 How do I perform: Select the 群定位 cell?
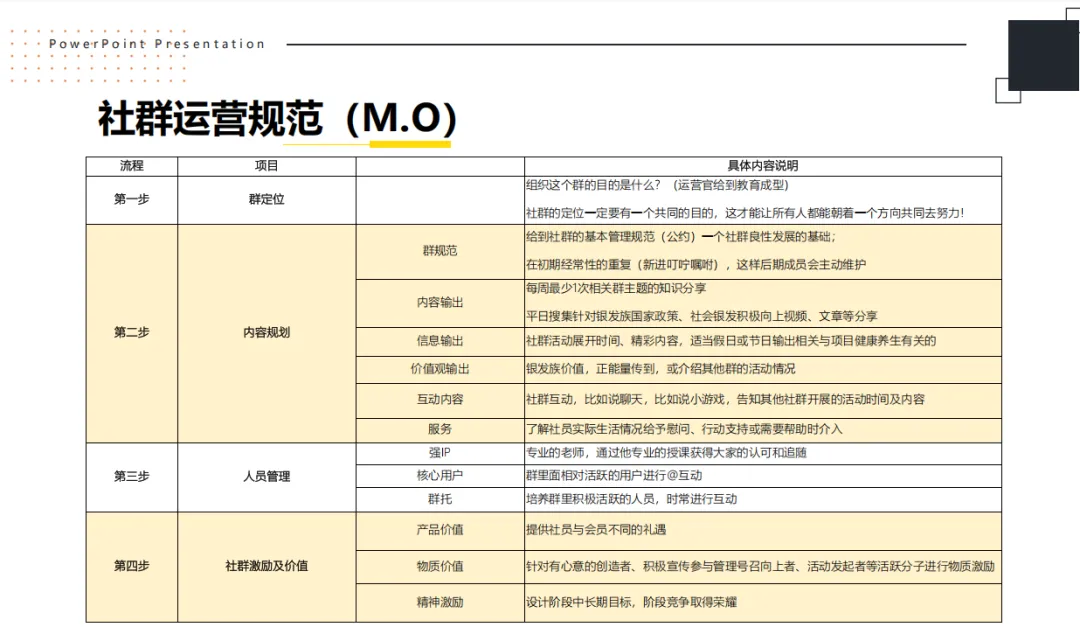point(267,200)
